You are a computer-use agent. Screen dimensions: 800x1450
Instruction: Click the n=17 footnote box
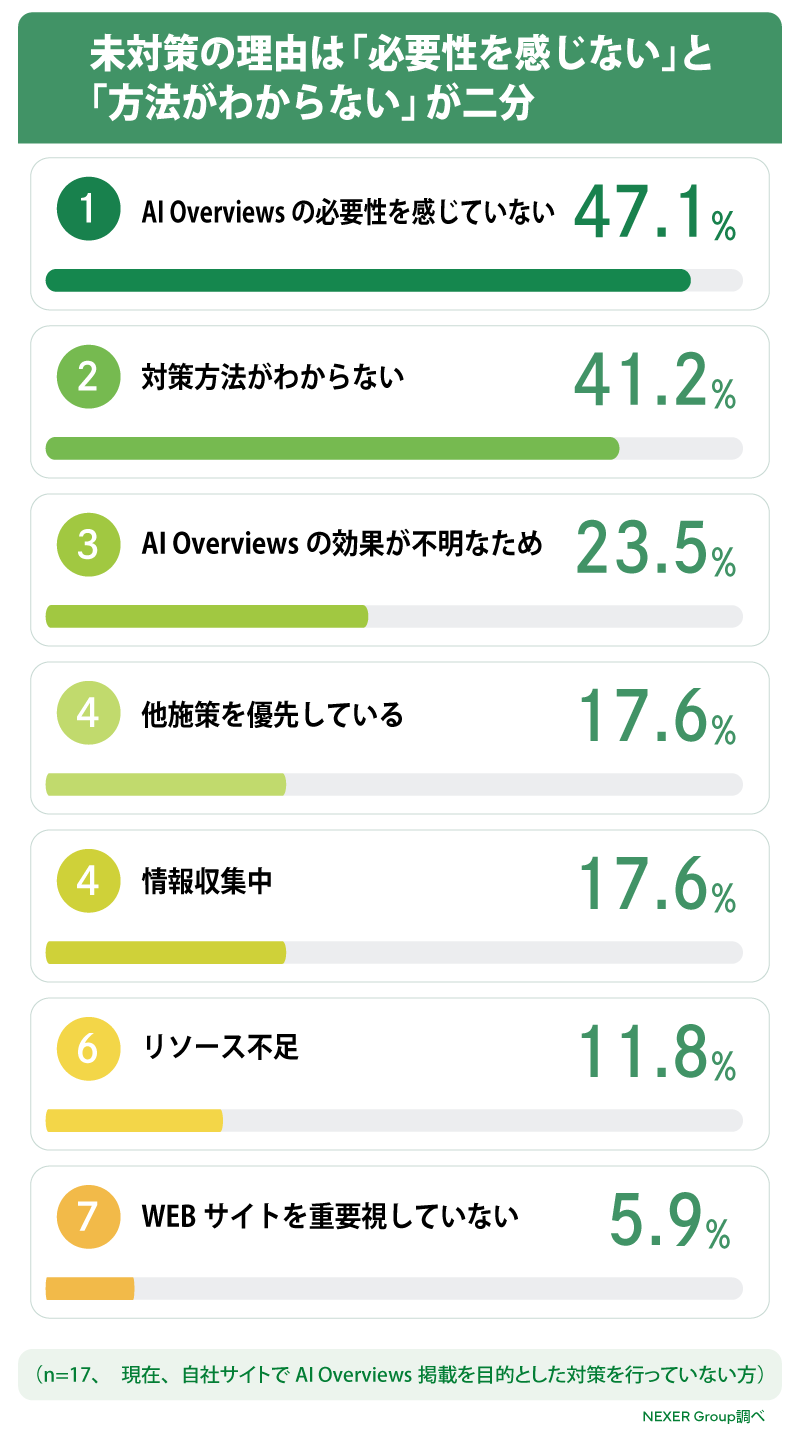(400, 1375)
